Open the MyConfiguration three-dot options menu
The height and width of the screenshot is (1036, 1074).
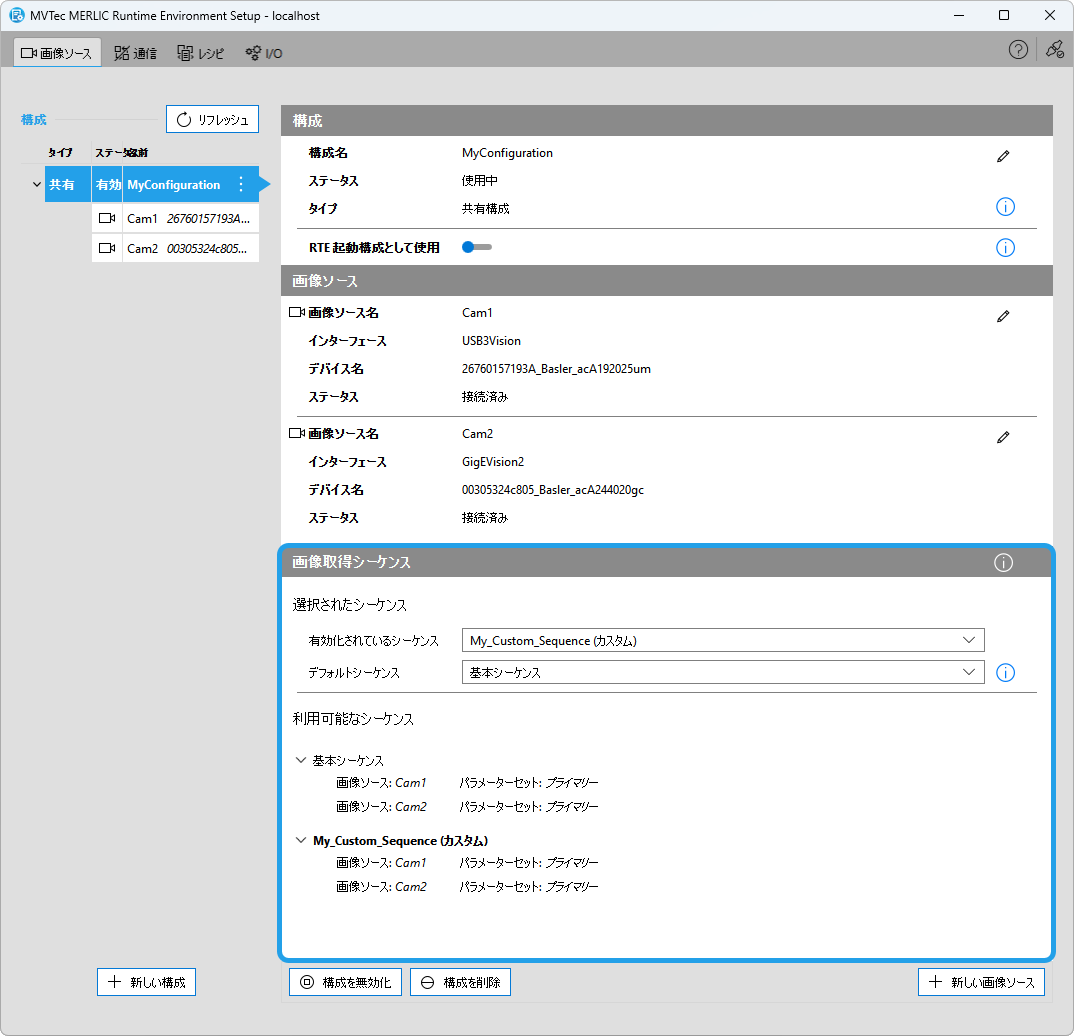point(240,185)
